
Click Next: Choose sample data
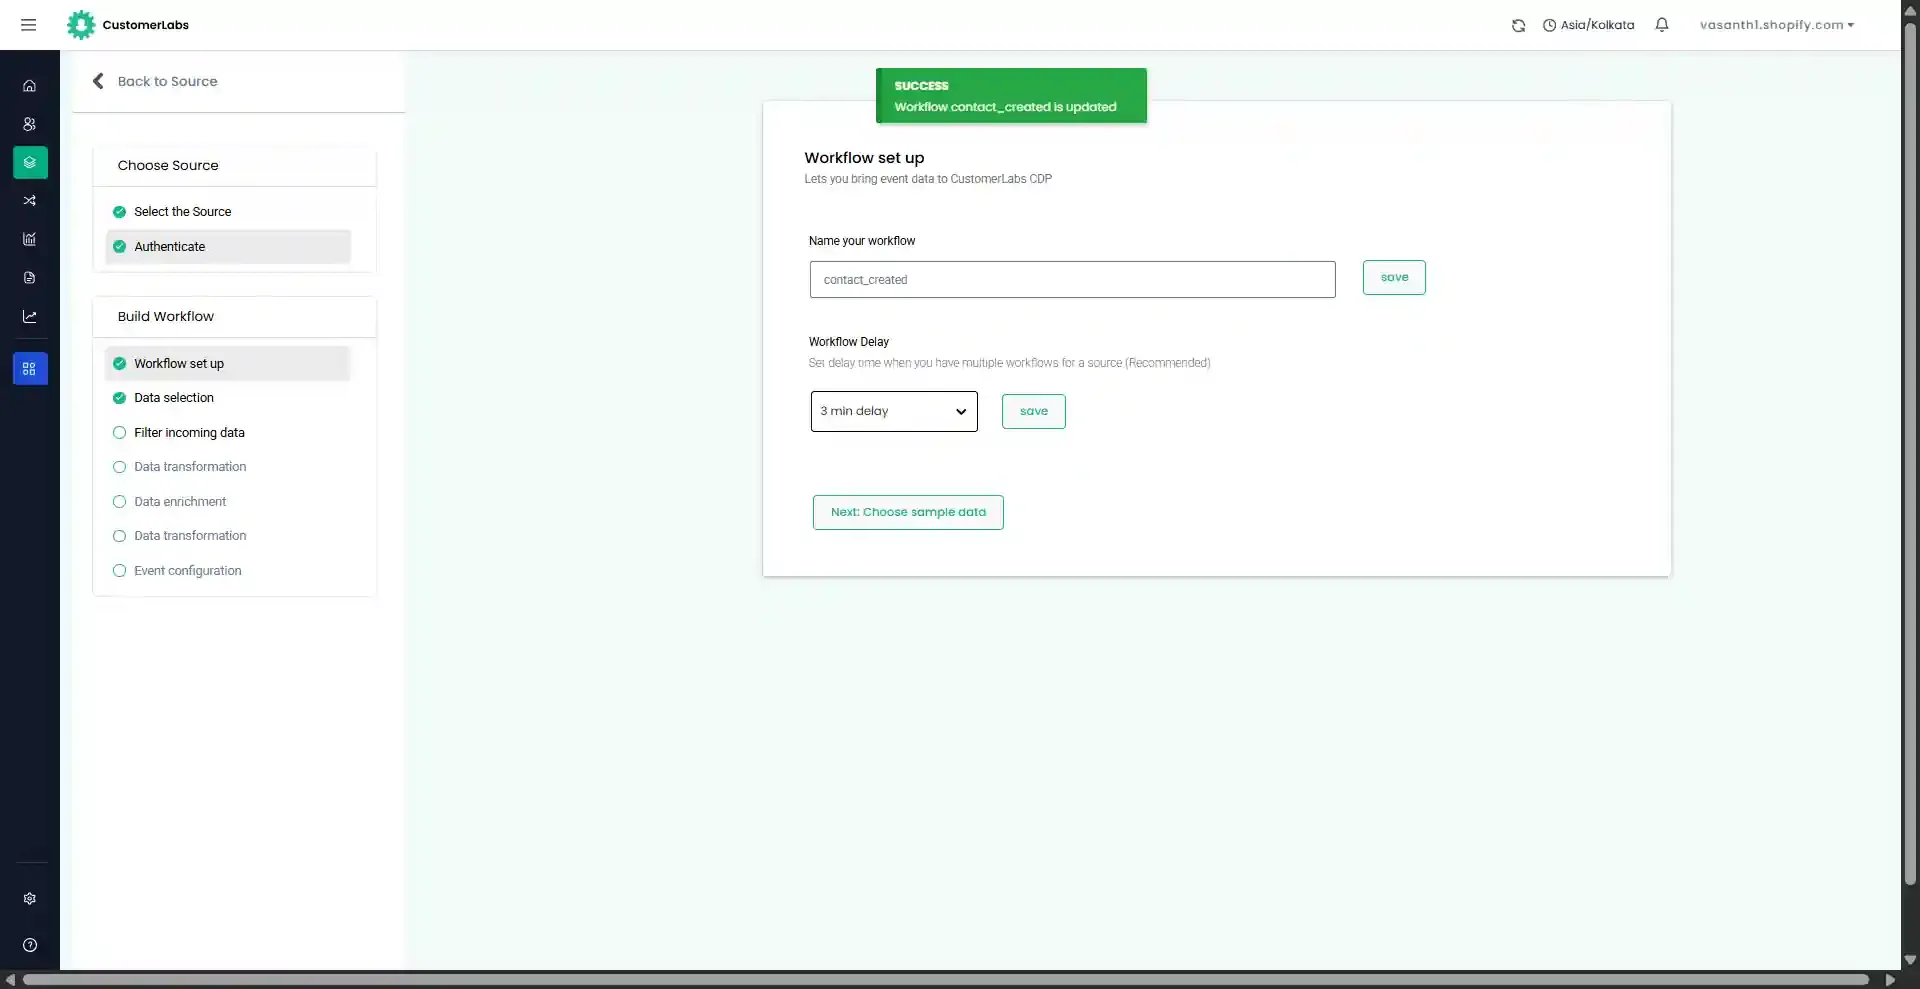908,513
